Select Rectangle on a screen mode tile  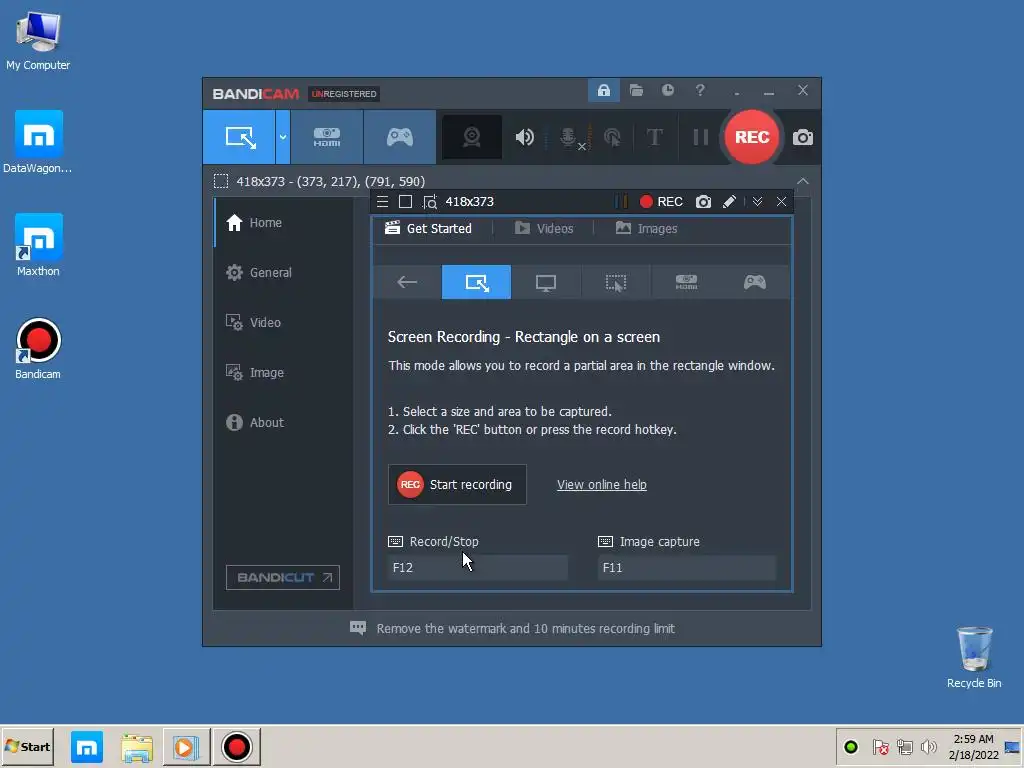[476, 282]
